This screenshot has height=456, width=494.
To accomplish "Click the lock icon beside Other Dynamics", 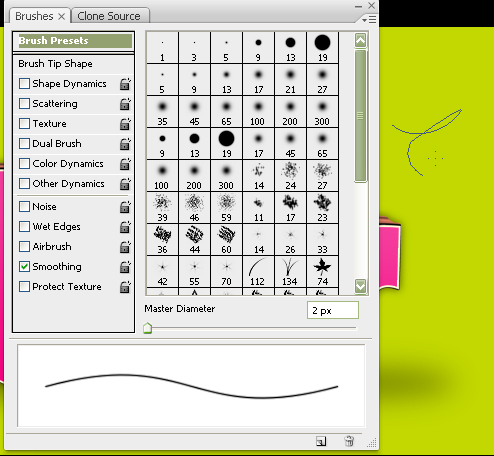I will click(x=125, y=184).
